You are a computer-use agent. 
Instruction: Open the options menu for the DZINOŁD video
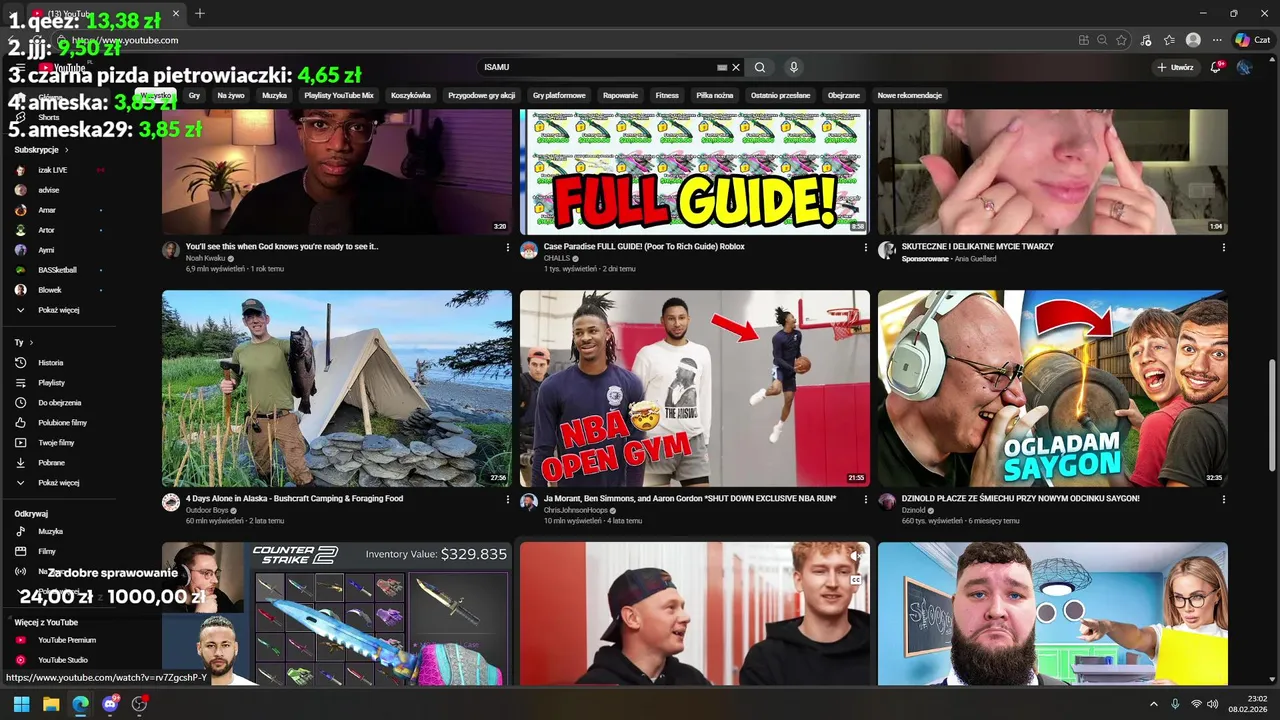click(1224, 499)
